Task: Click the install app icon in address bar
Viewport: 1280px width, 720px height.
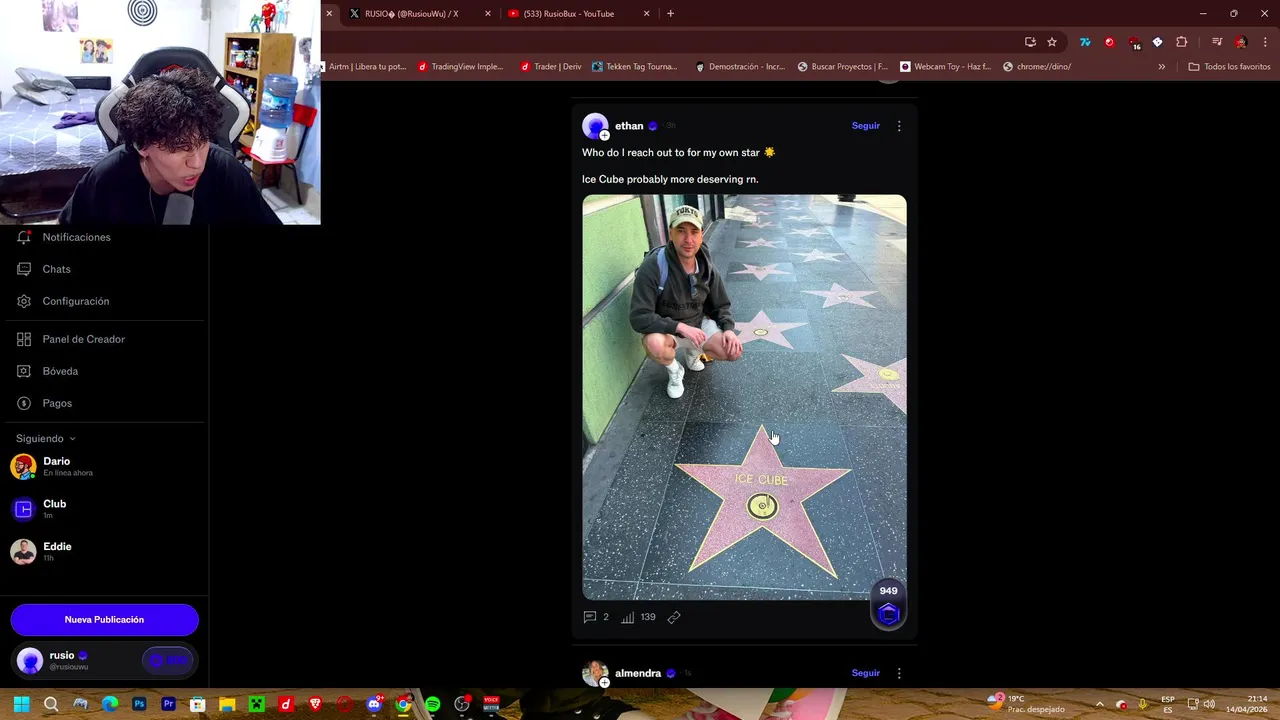Action: click(1030, 42)
